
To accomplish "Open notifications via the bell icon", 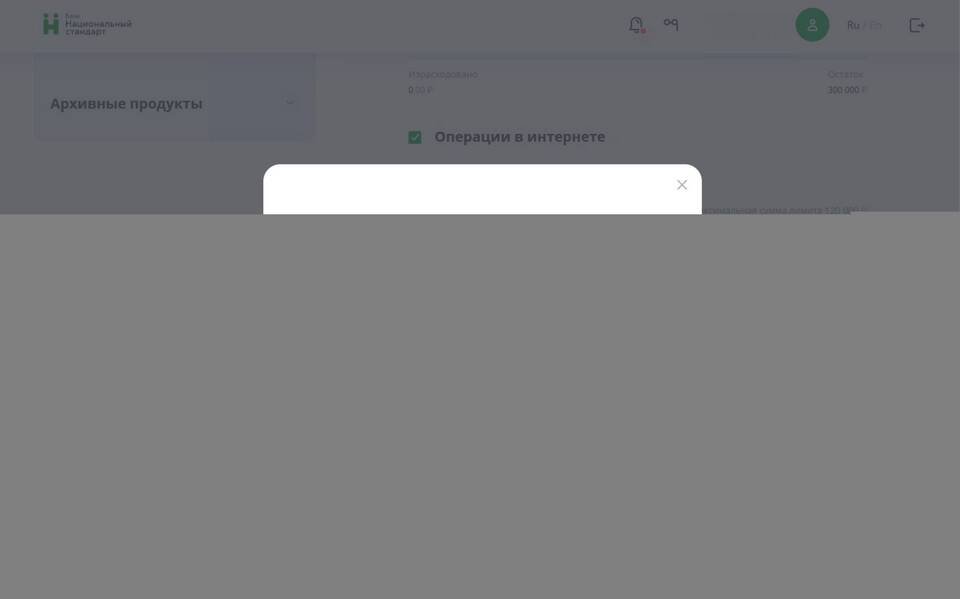I will [636, 24].
